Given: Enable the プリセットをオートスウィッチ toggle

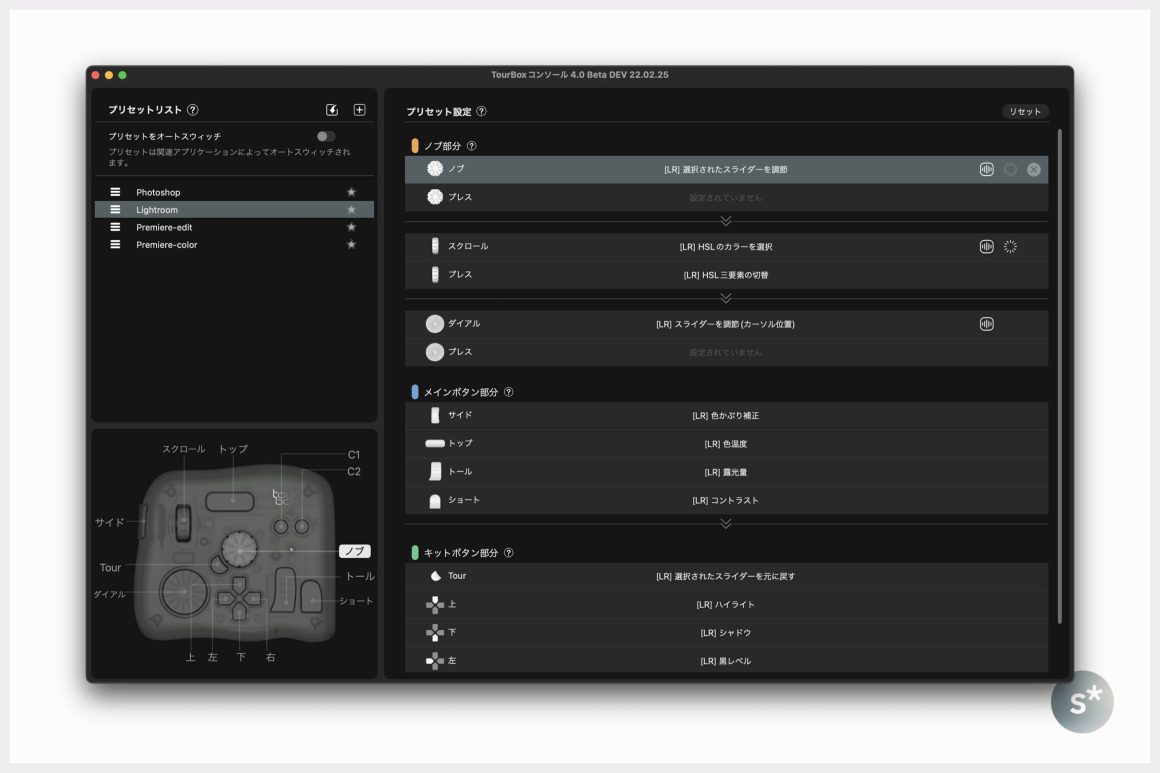Looking at the screenshot, I should [325, 136].
